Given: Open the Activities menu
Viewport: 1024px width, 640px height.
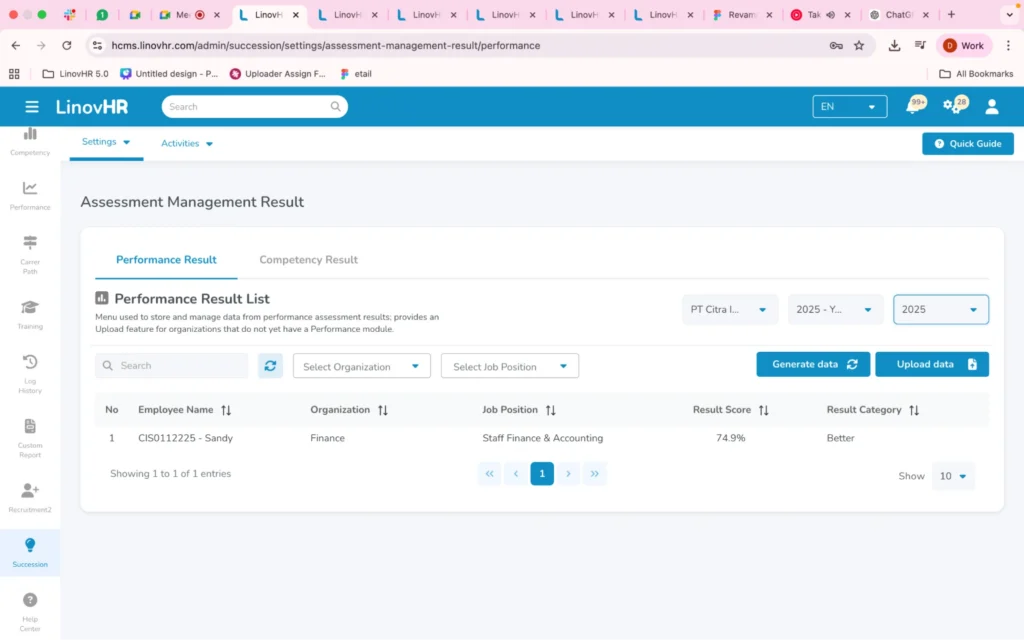Looking at the screenshot, I should [186, 143].
